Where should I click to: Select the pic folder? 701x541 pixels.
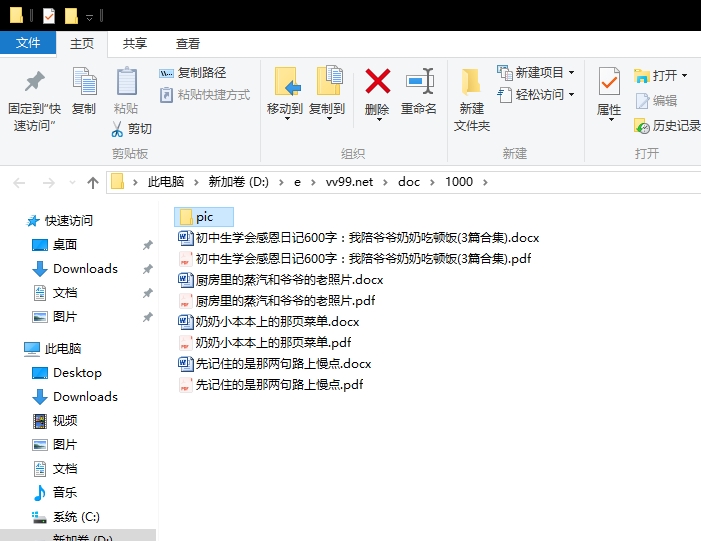pos(203,217)
